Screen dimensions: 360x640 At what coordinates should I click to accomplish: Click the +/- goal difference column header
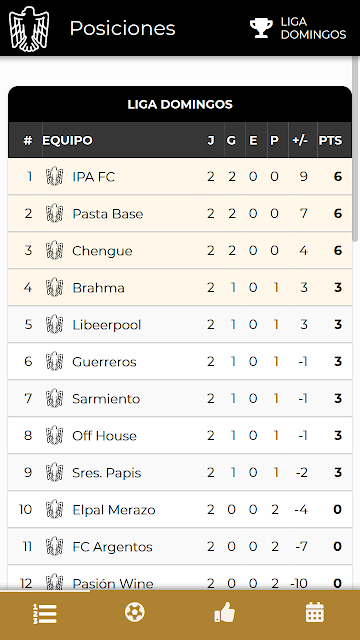[x=300, y=140]
